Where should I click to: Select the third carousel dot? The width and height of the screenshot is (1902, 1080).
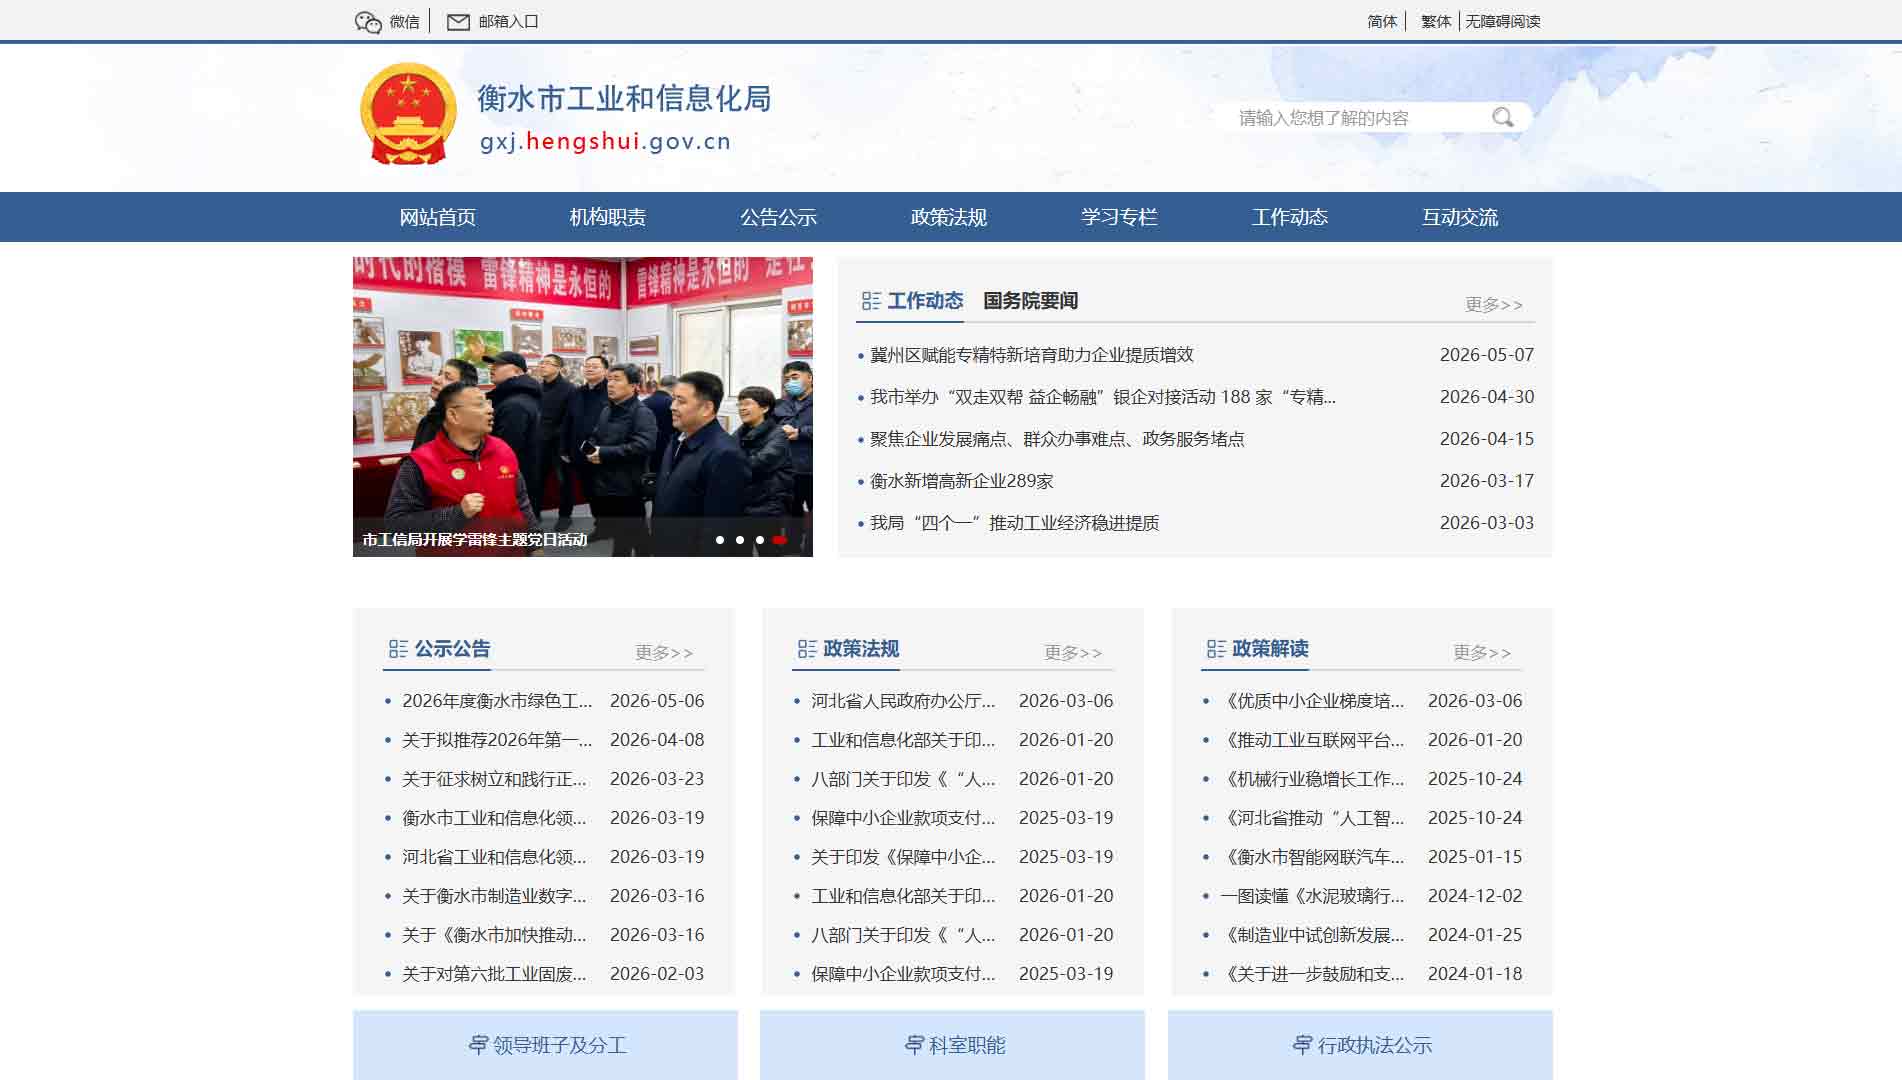760,540
